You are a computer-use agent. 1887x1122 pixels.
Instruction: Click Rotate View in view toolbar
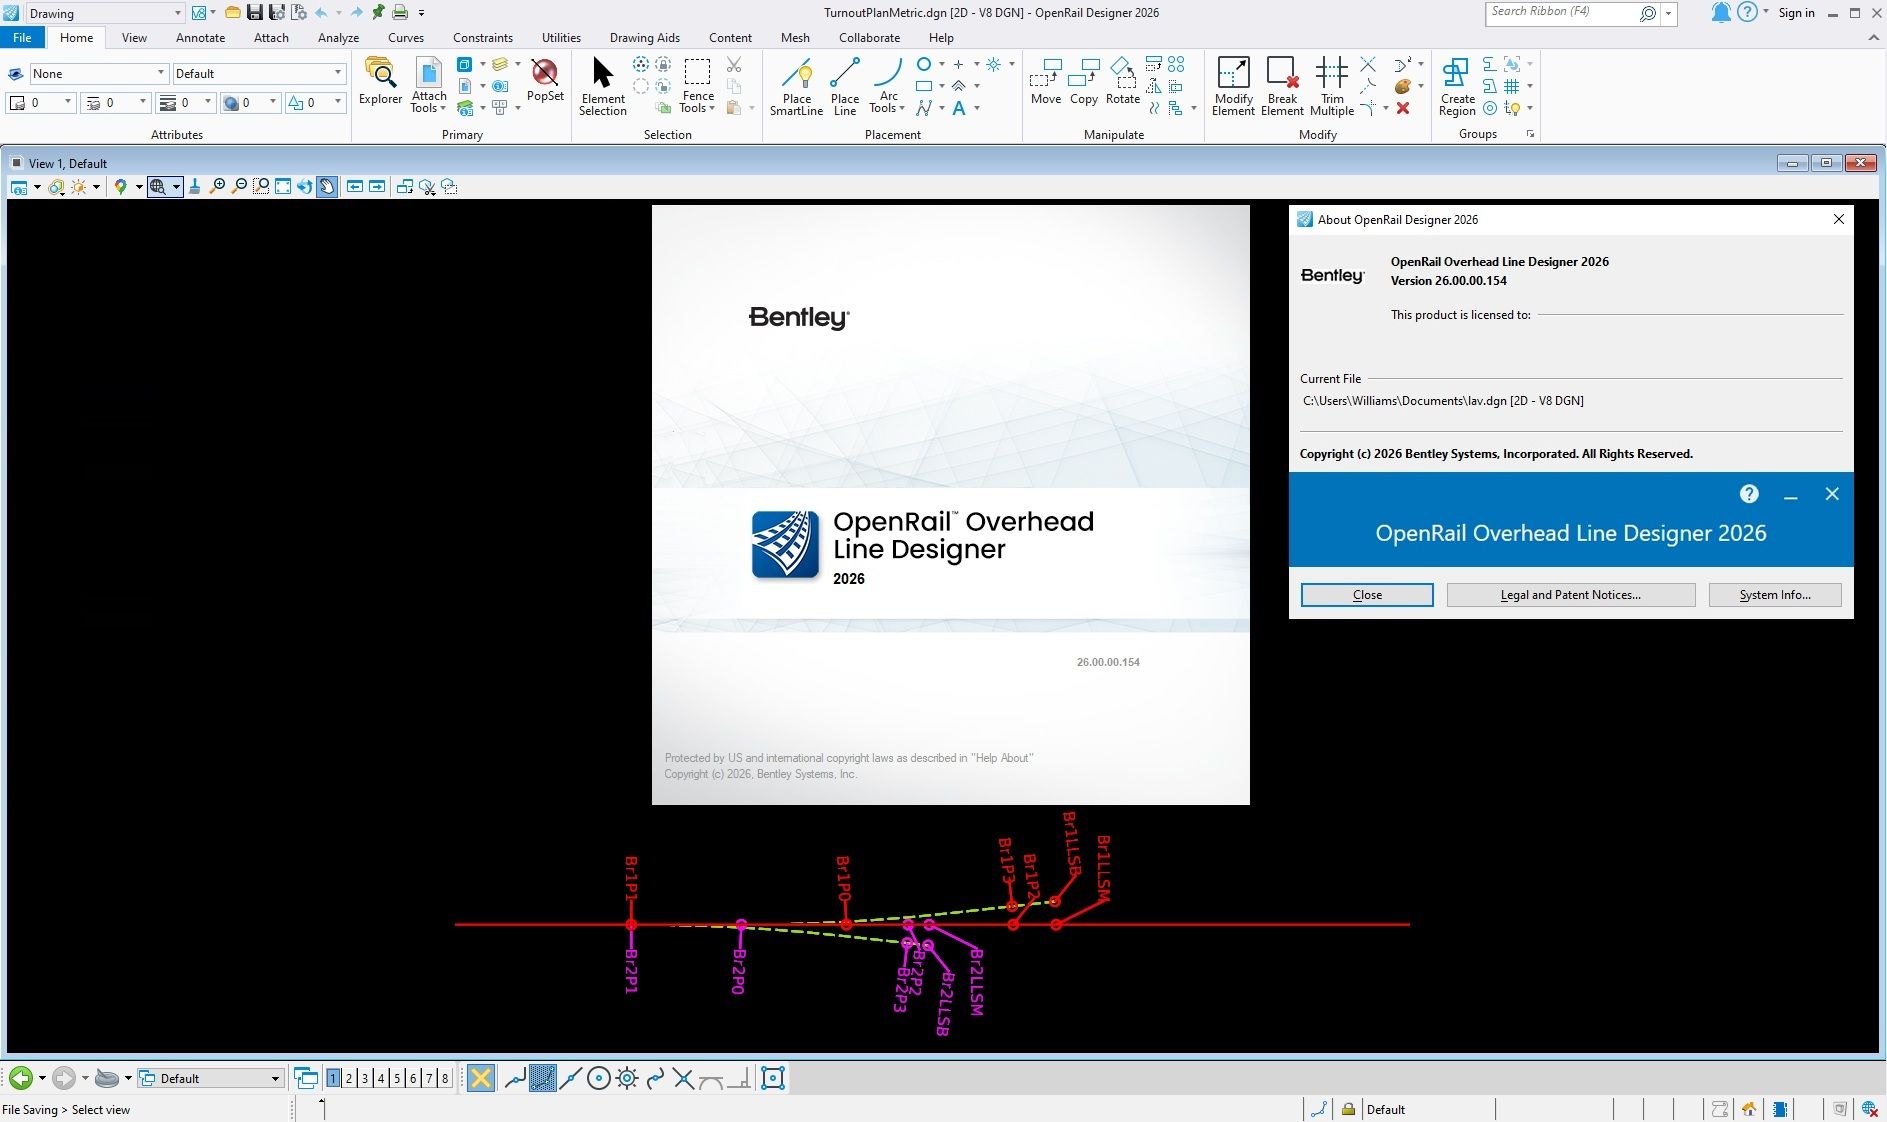(x=305, y=186)
